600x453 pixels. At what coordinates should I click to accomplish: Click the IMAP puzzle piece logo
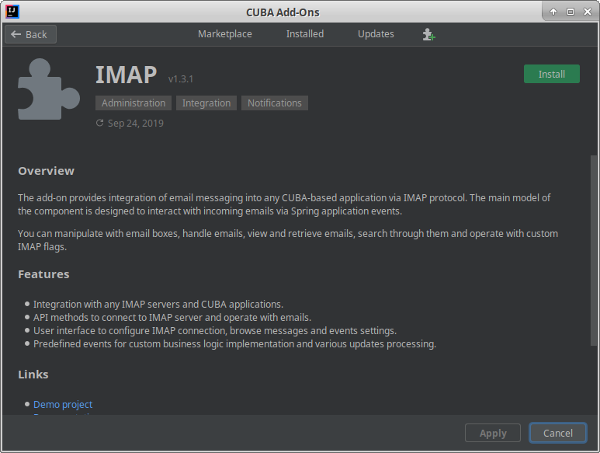[49, 89]
